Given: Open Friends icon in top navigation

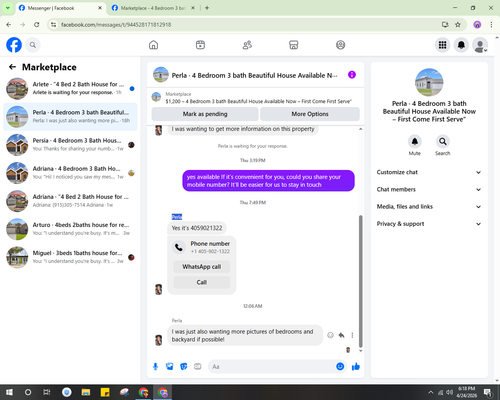Looking at the screenshot, I should tap(247, 45).
